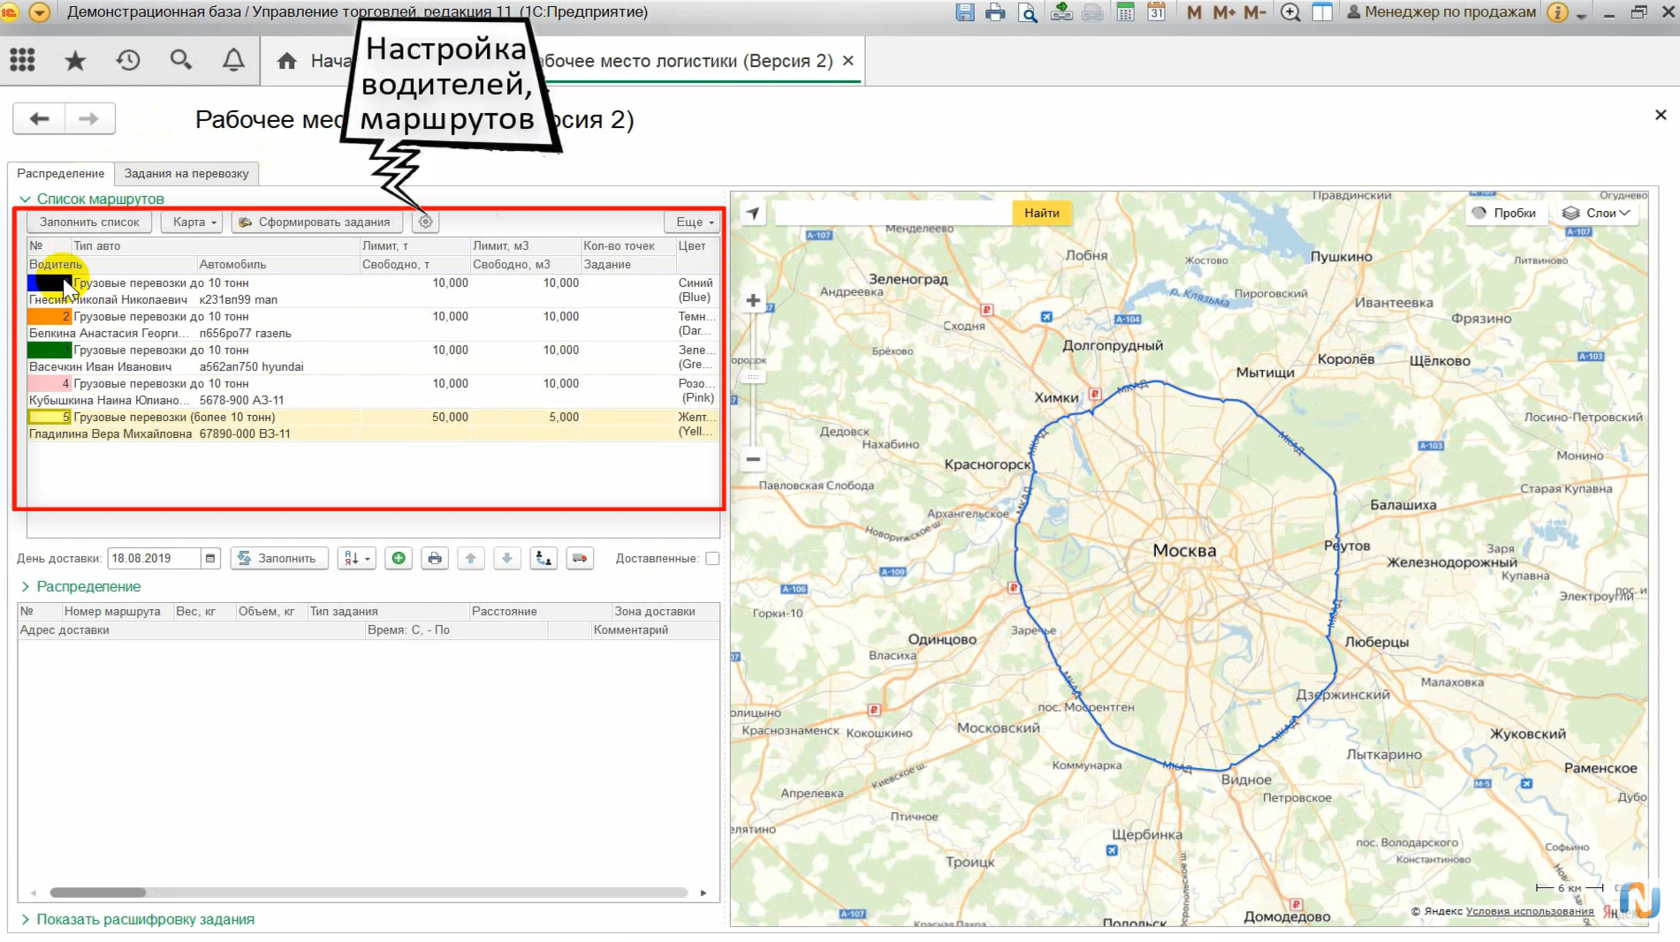Viewport: 1680px width, 942px height.
Task: Select the blue color route row
Action: [x=372, y=291]
